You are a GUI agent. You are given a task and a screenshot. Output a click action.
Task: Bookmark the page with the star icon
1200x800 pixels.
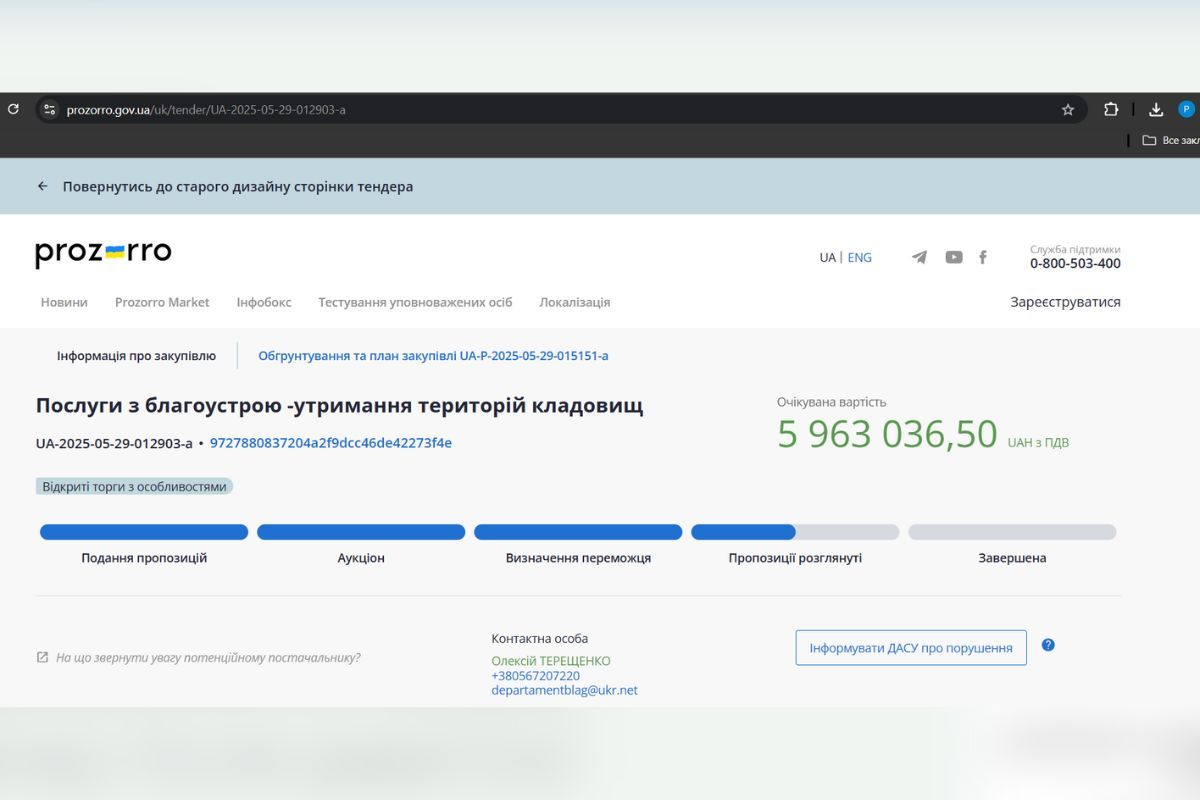coord(1069,110)
